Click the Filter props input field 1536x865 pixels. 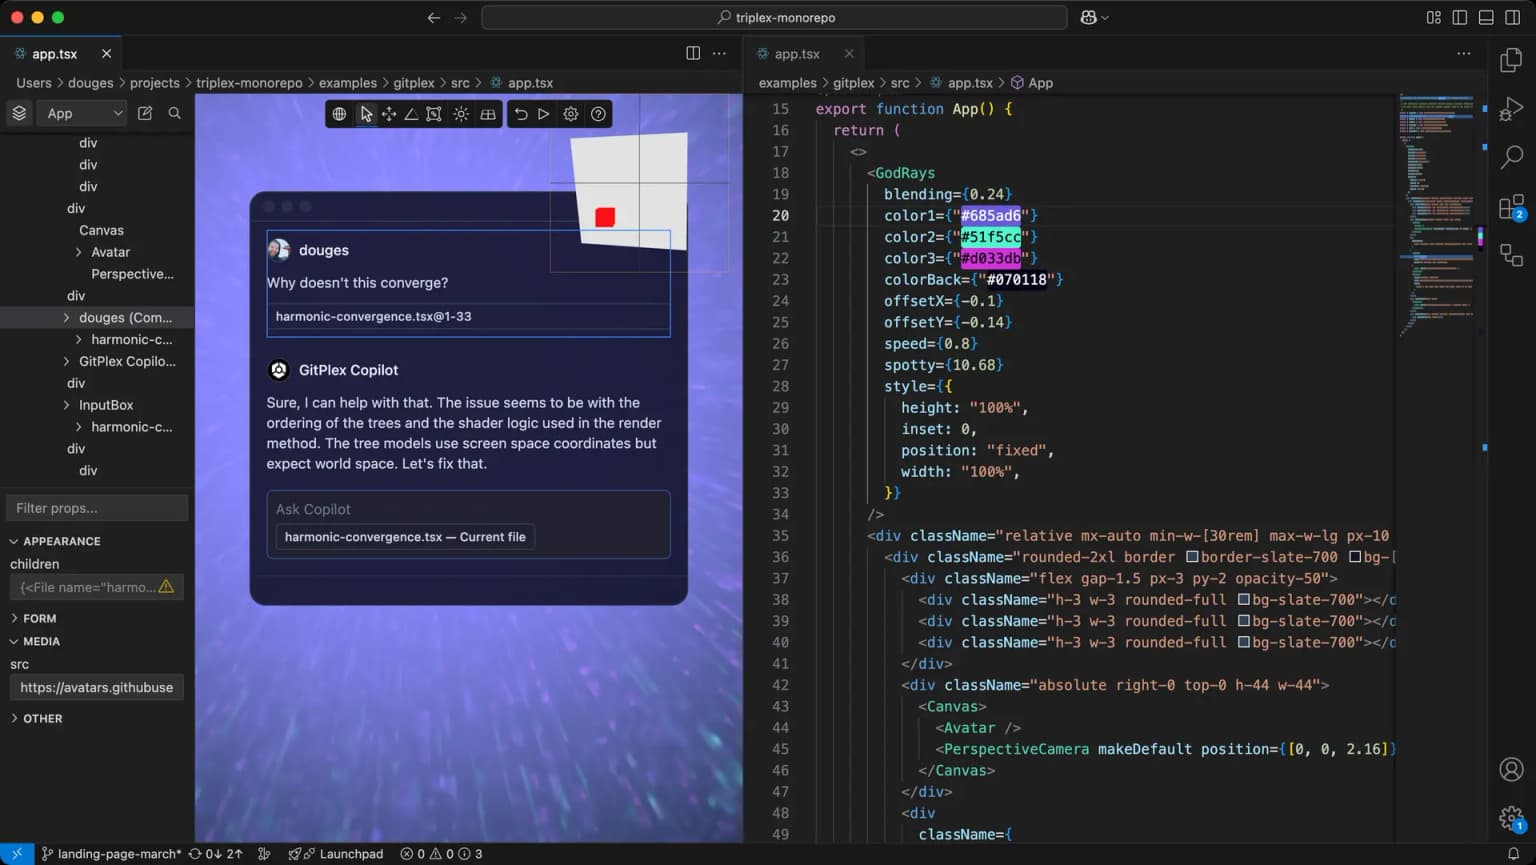(97, 508)
